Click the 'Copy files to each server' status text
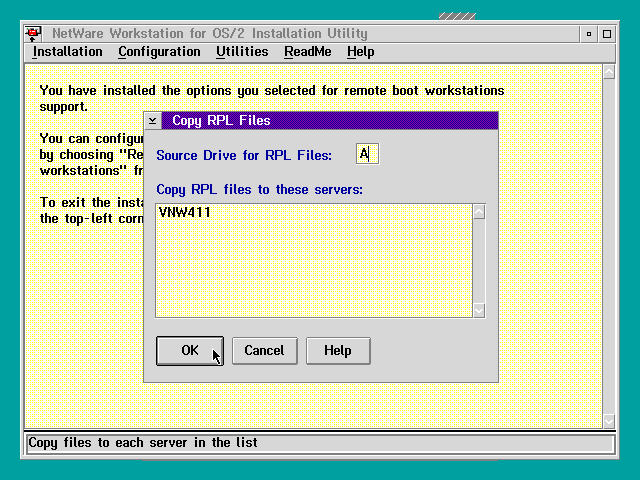640x480 pixels. 143,443
